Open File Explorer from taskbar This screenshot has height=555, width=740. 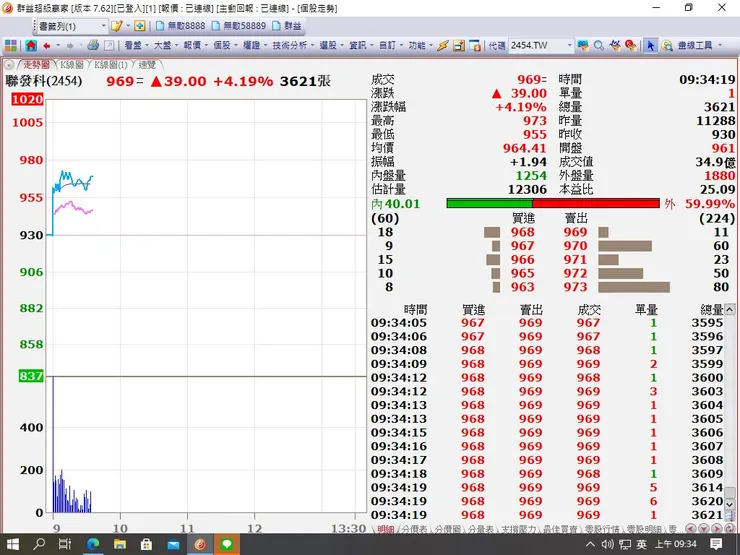click(119, 544)
